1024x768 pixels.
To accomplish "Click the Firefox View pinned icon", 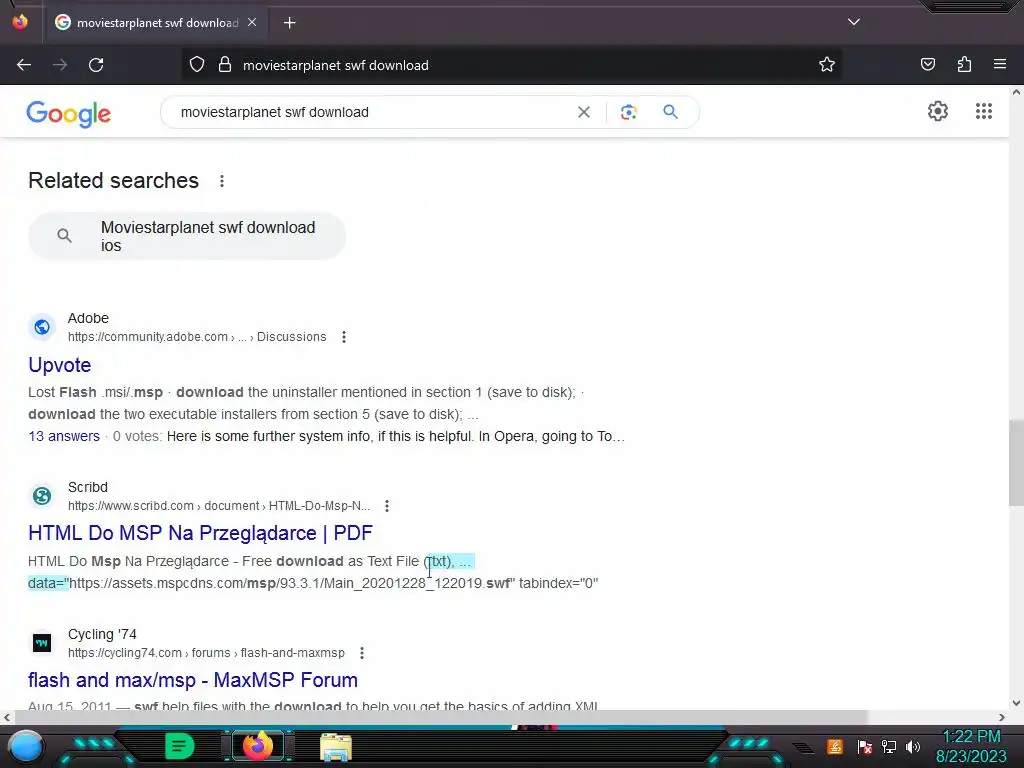I will click(x=20, y=22).
